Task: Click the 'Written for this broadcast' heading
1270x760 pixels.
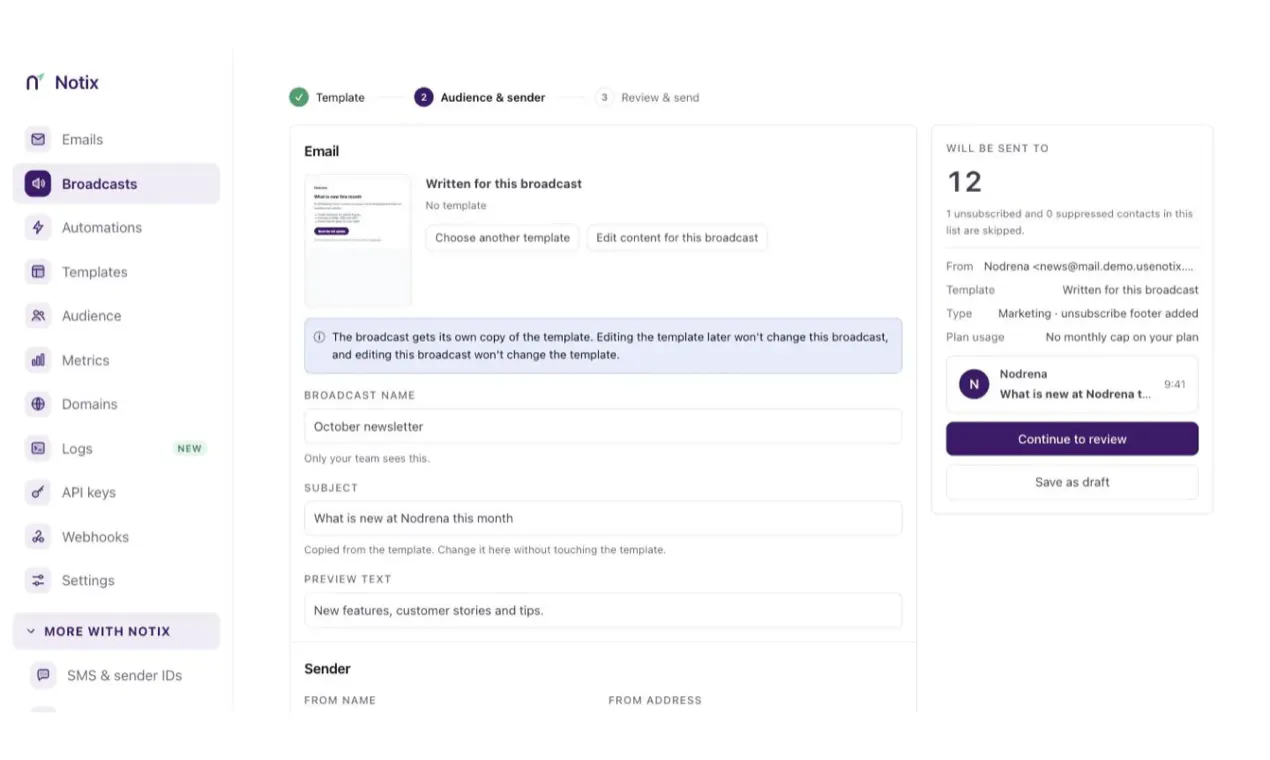Action: point(504,184)
